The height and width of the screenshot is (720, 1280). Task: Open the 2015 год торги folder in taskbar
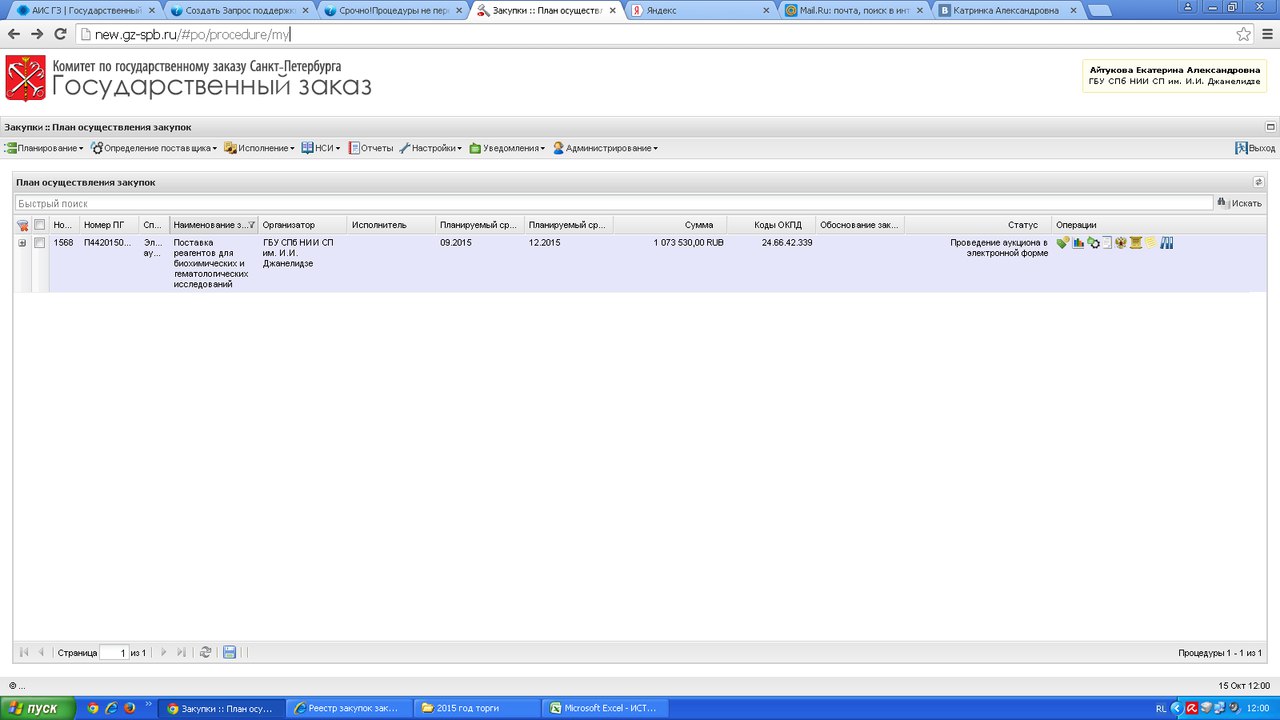[478, 708]
